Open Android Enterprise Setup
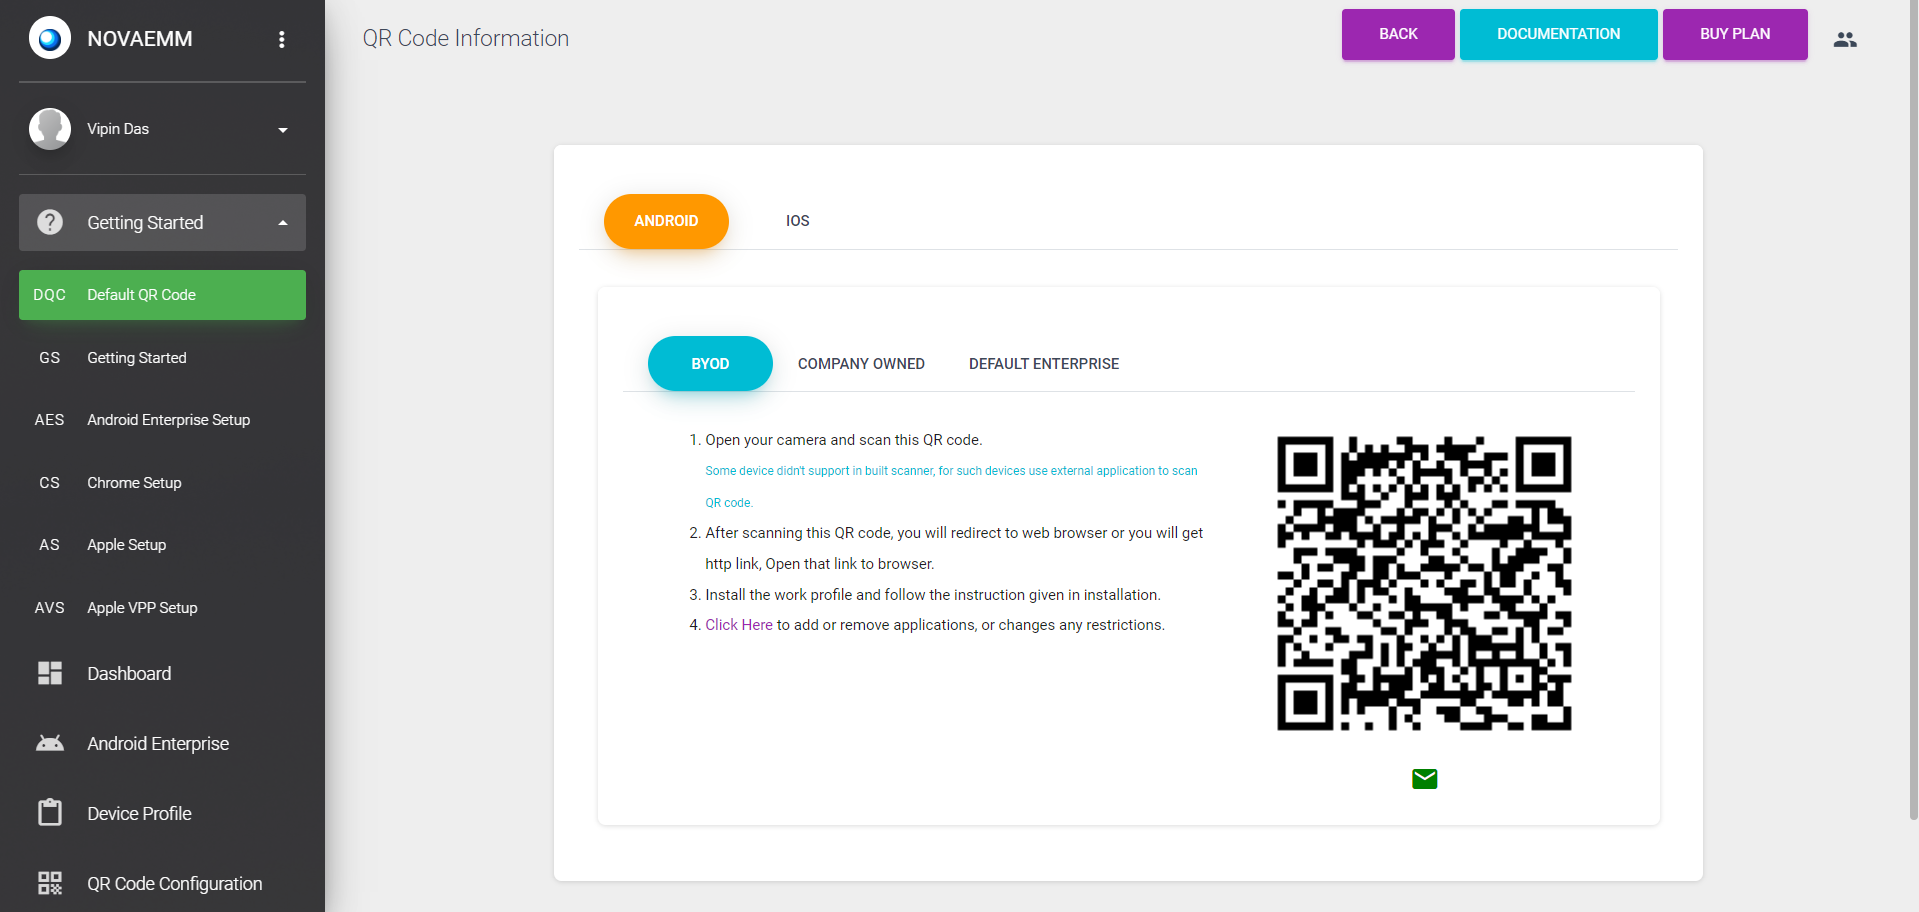This screenshot has height=912, width=1919. pos(162,420)
